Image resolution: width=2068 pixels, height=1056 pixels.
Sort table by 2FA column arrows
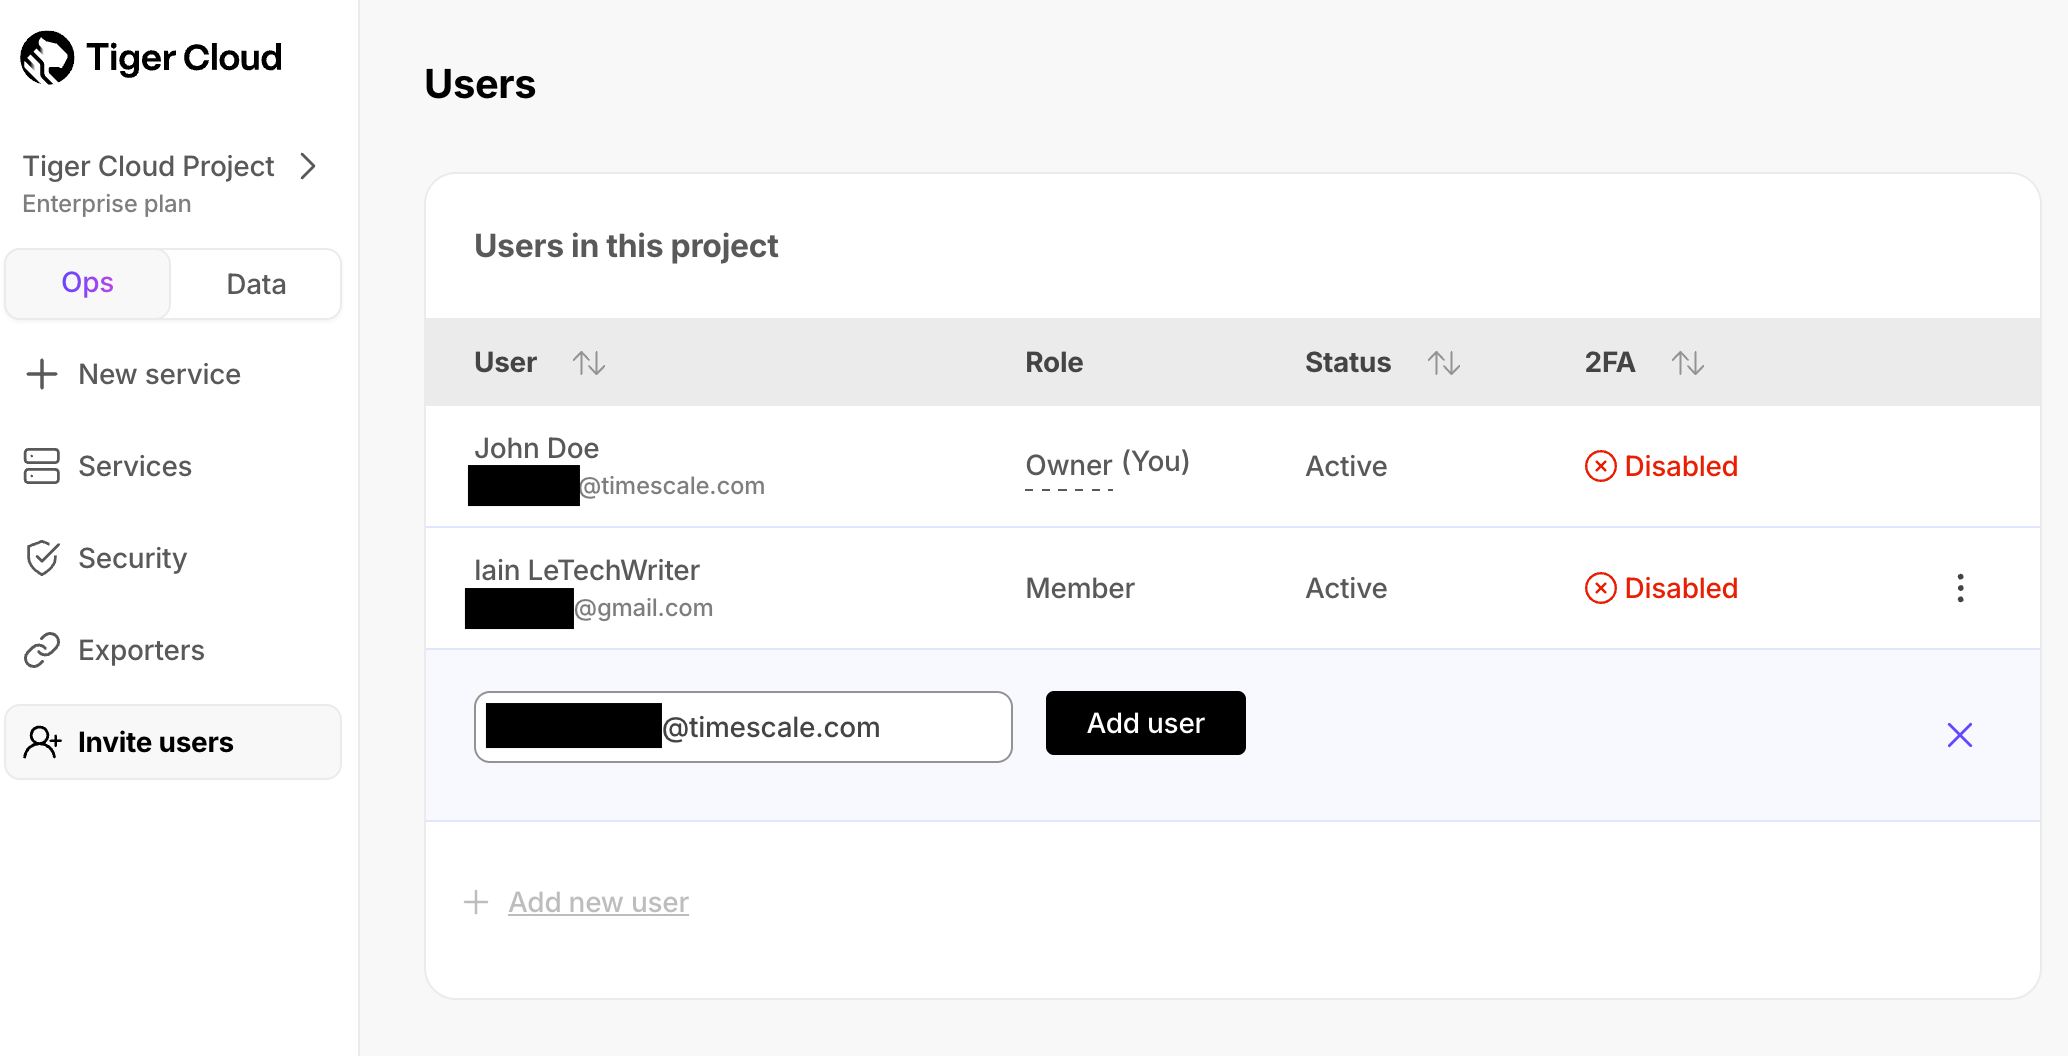coord(1688,363)
